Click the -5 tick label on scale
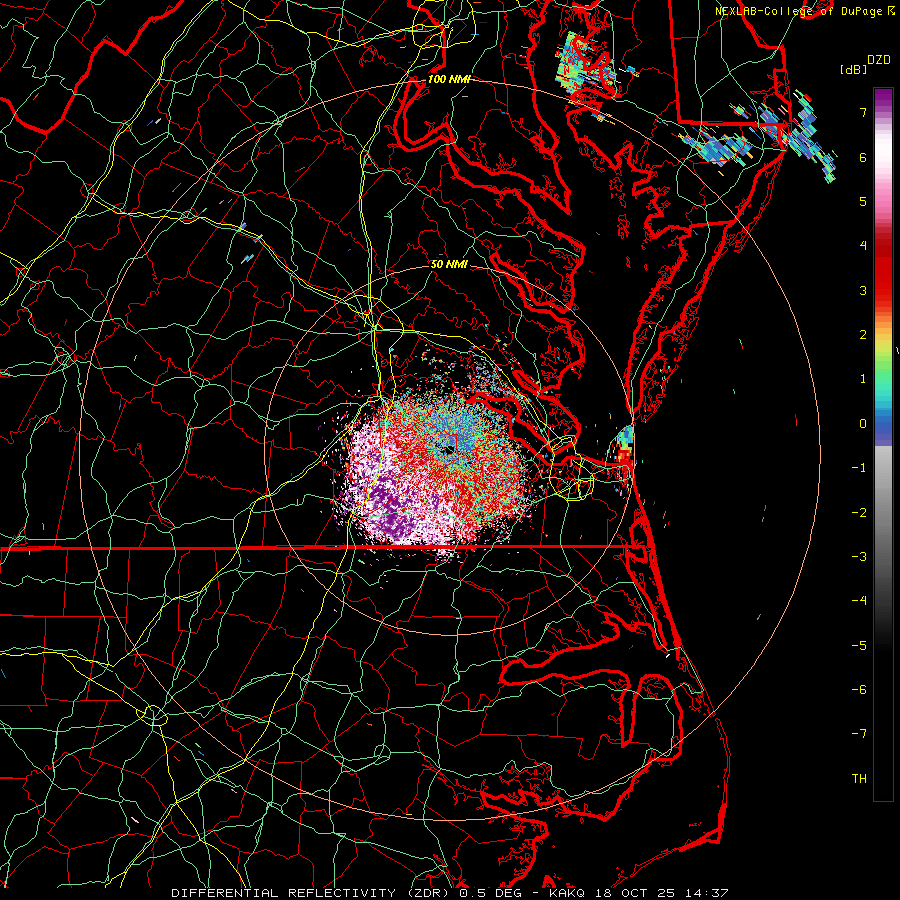The image size is (900, 900). (x=859, y=646)
